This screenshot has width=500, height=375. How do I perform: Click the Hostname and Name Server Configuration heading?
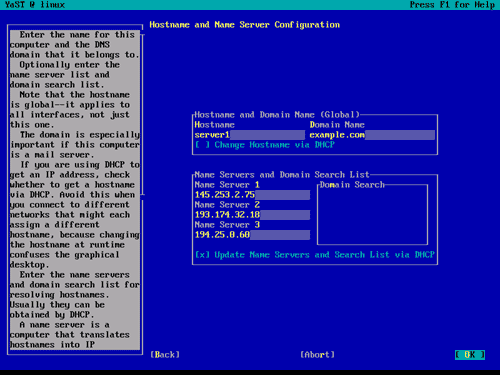coord(245,25)
